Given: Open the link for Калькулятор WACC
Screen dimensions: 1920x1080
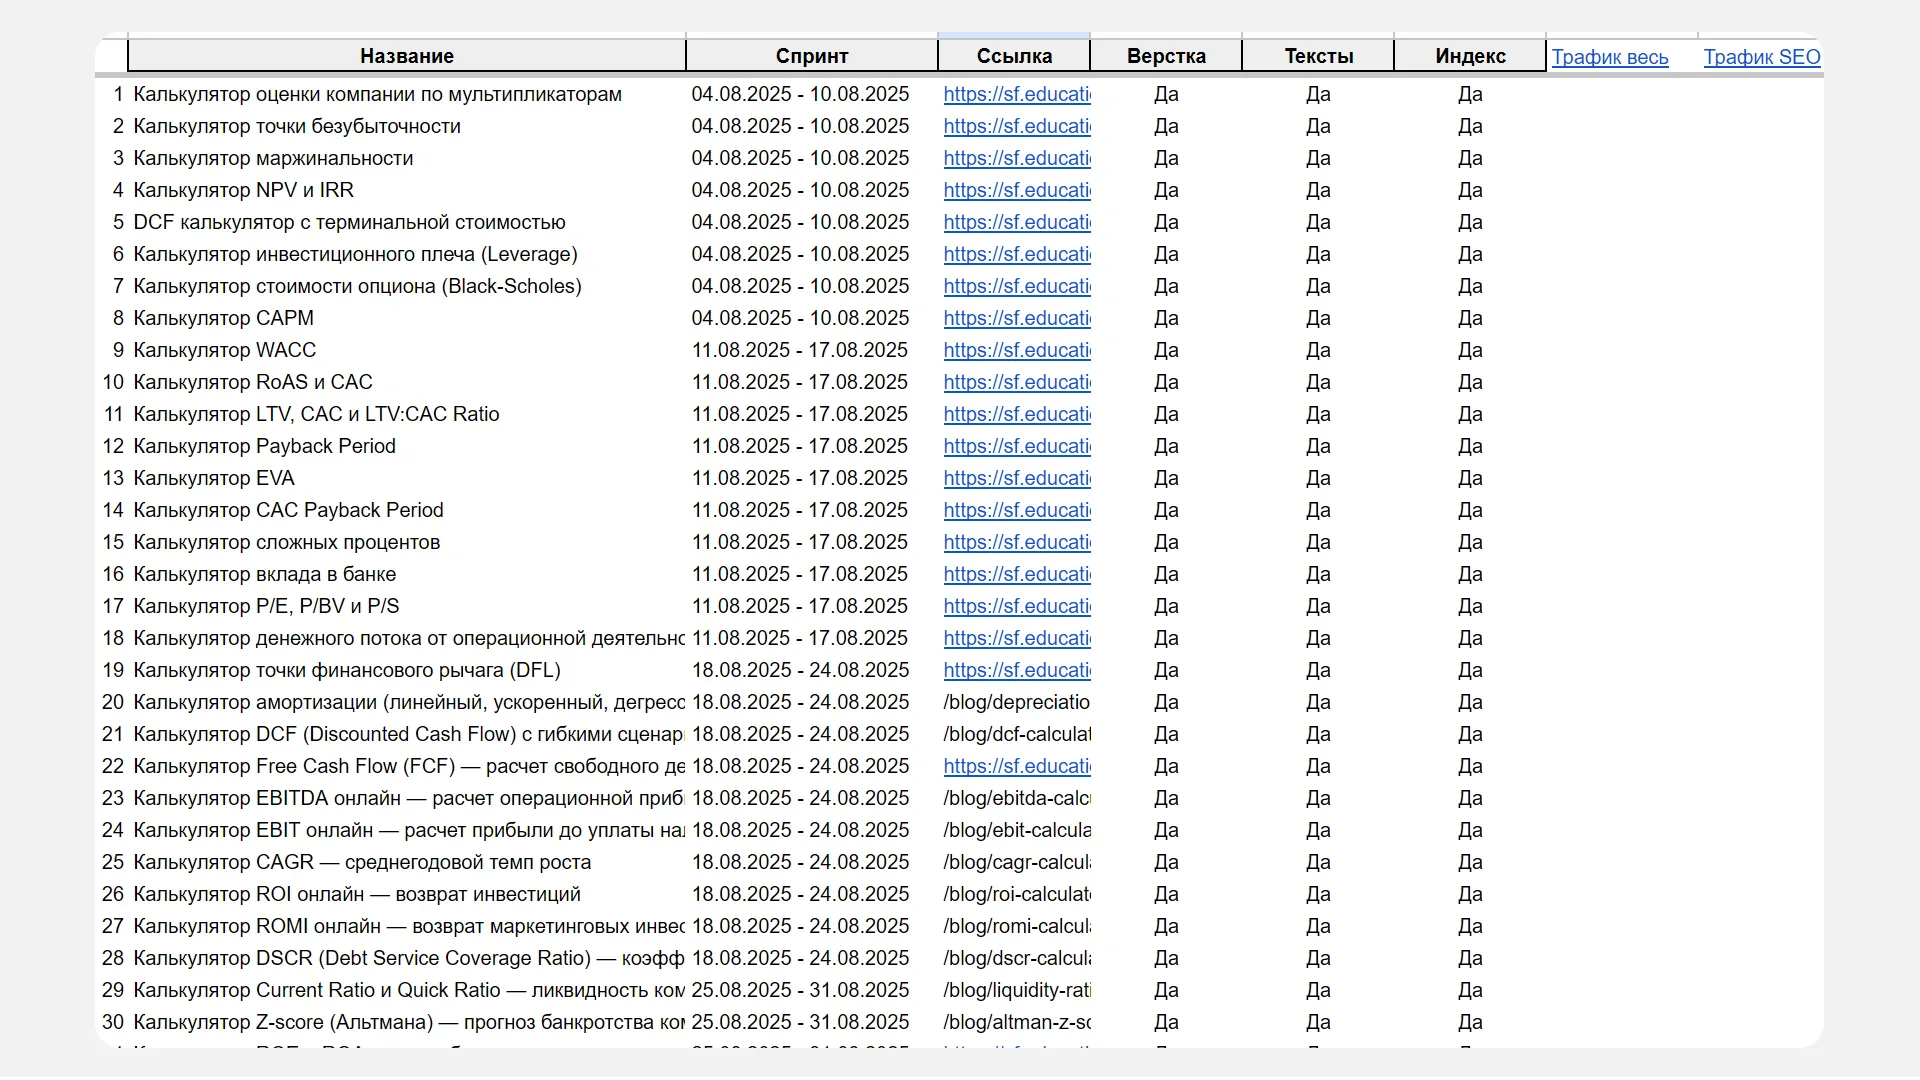Looking at the screenshot, I should tap(1017, 350).
